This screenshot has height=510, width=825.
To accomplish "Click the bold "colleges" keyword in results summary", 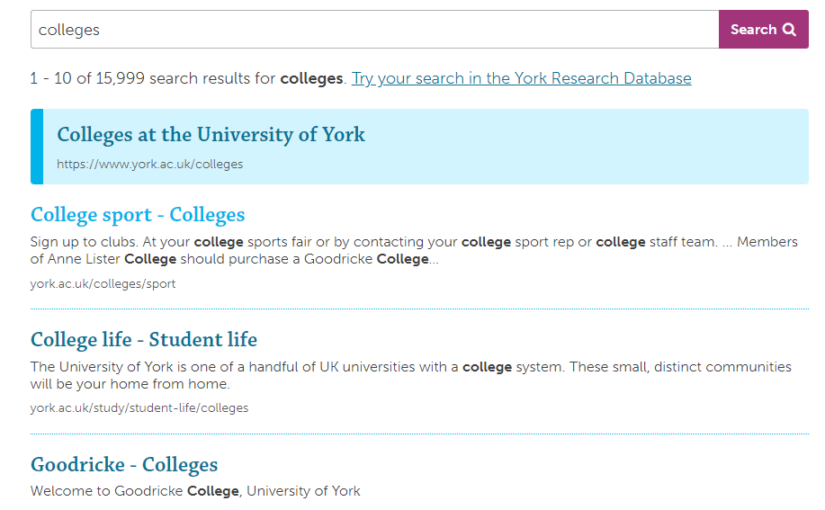I will click(311, 78).
